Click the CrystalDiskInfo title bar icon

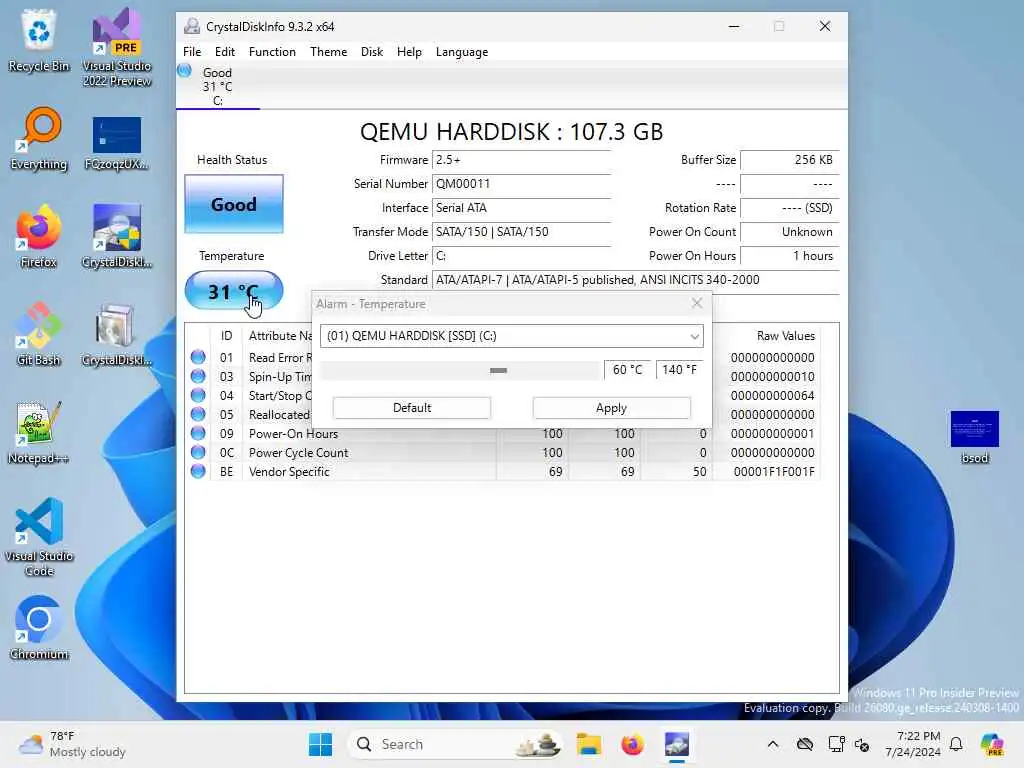(192, 26)
